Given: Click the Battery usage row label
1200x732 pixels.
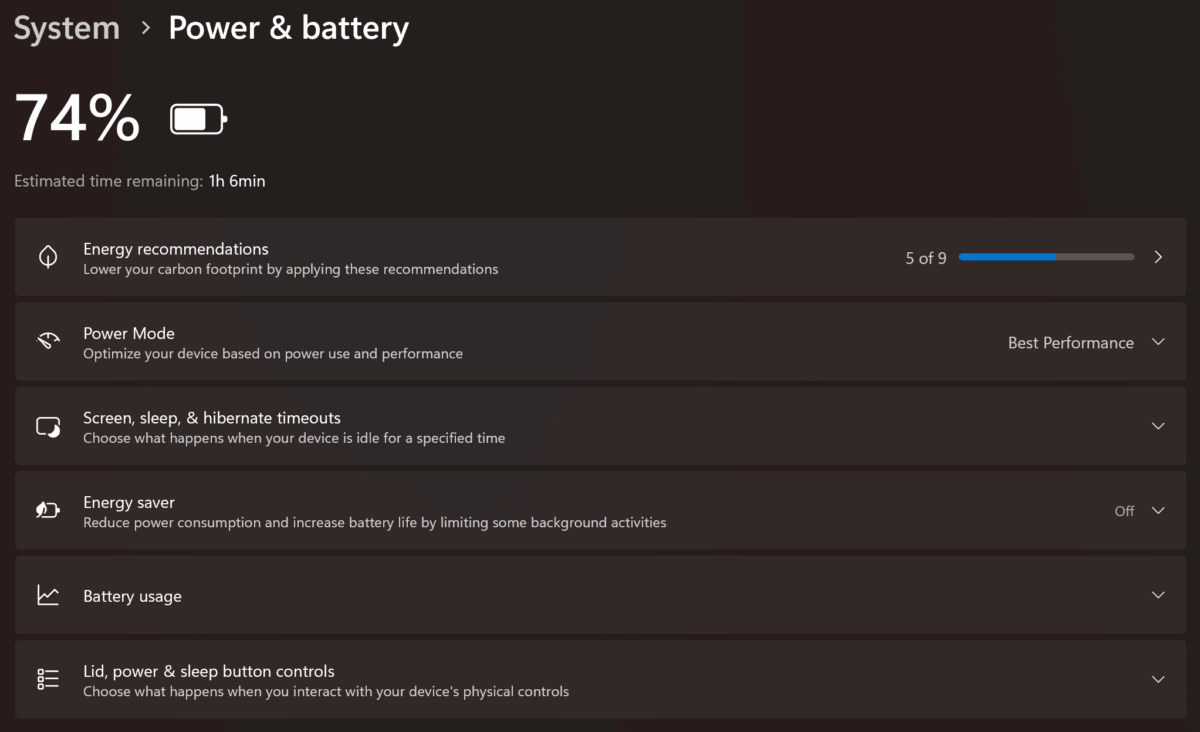Looking at the screenshot, I should pos(132,596).
